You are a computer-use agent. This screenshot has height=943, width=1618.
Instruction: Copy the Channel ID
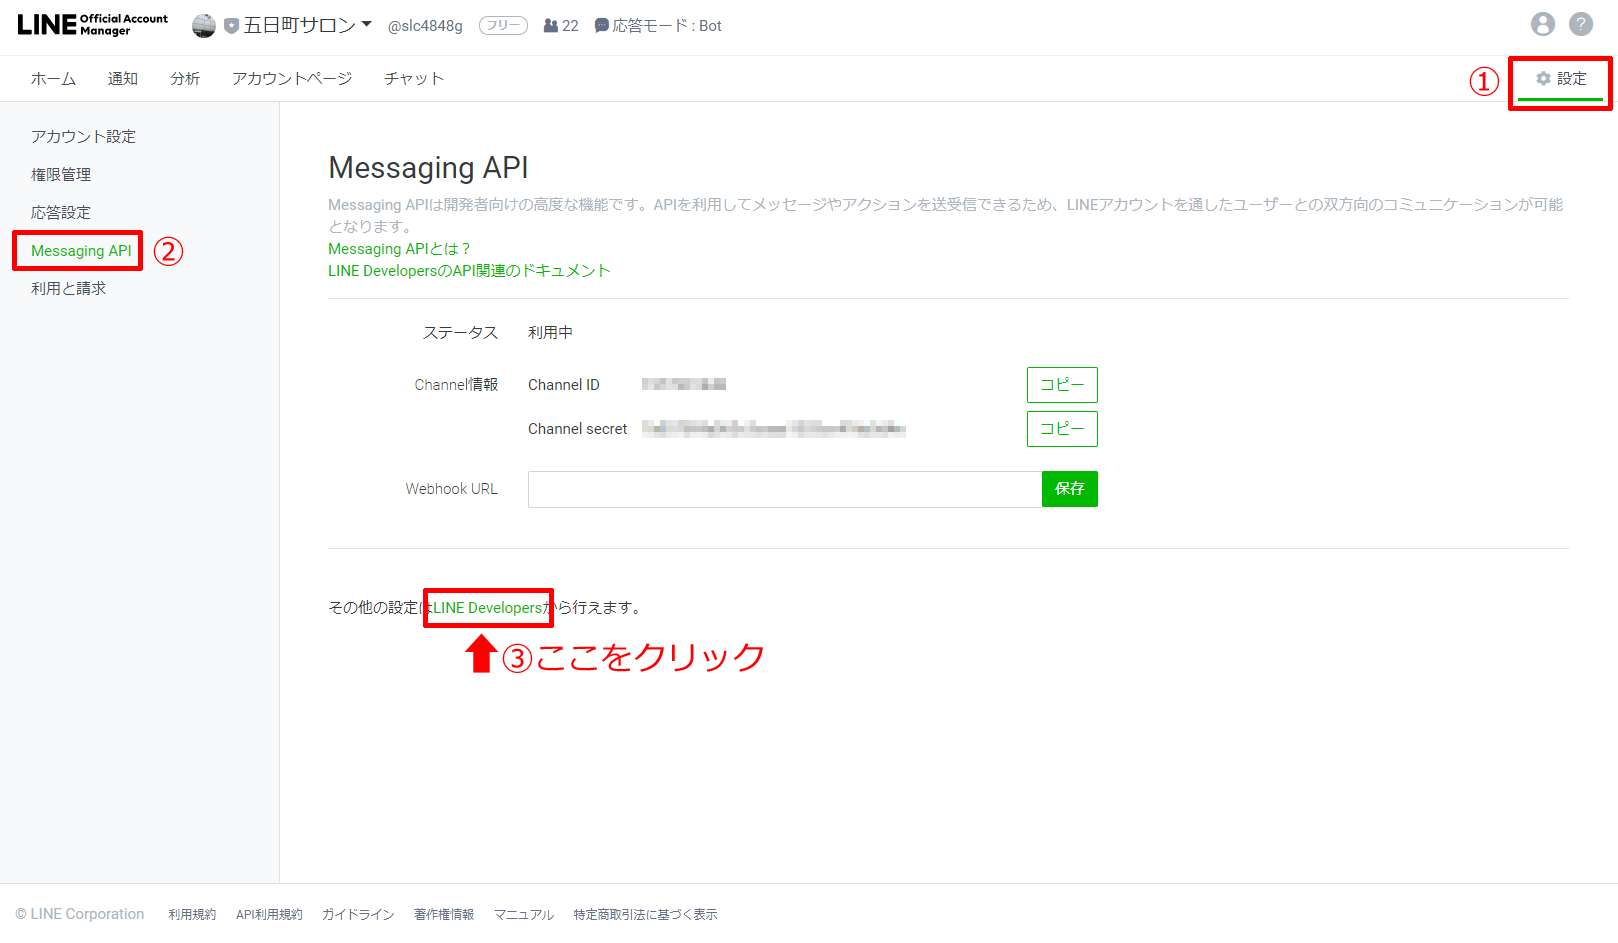point(1062,385)
